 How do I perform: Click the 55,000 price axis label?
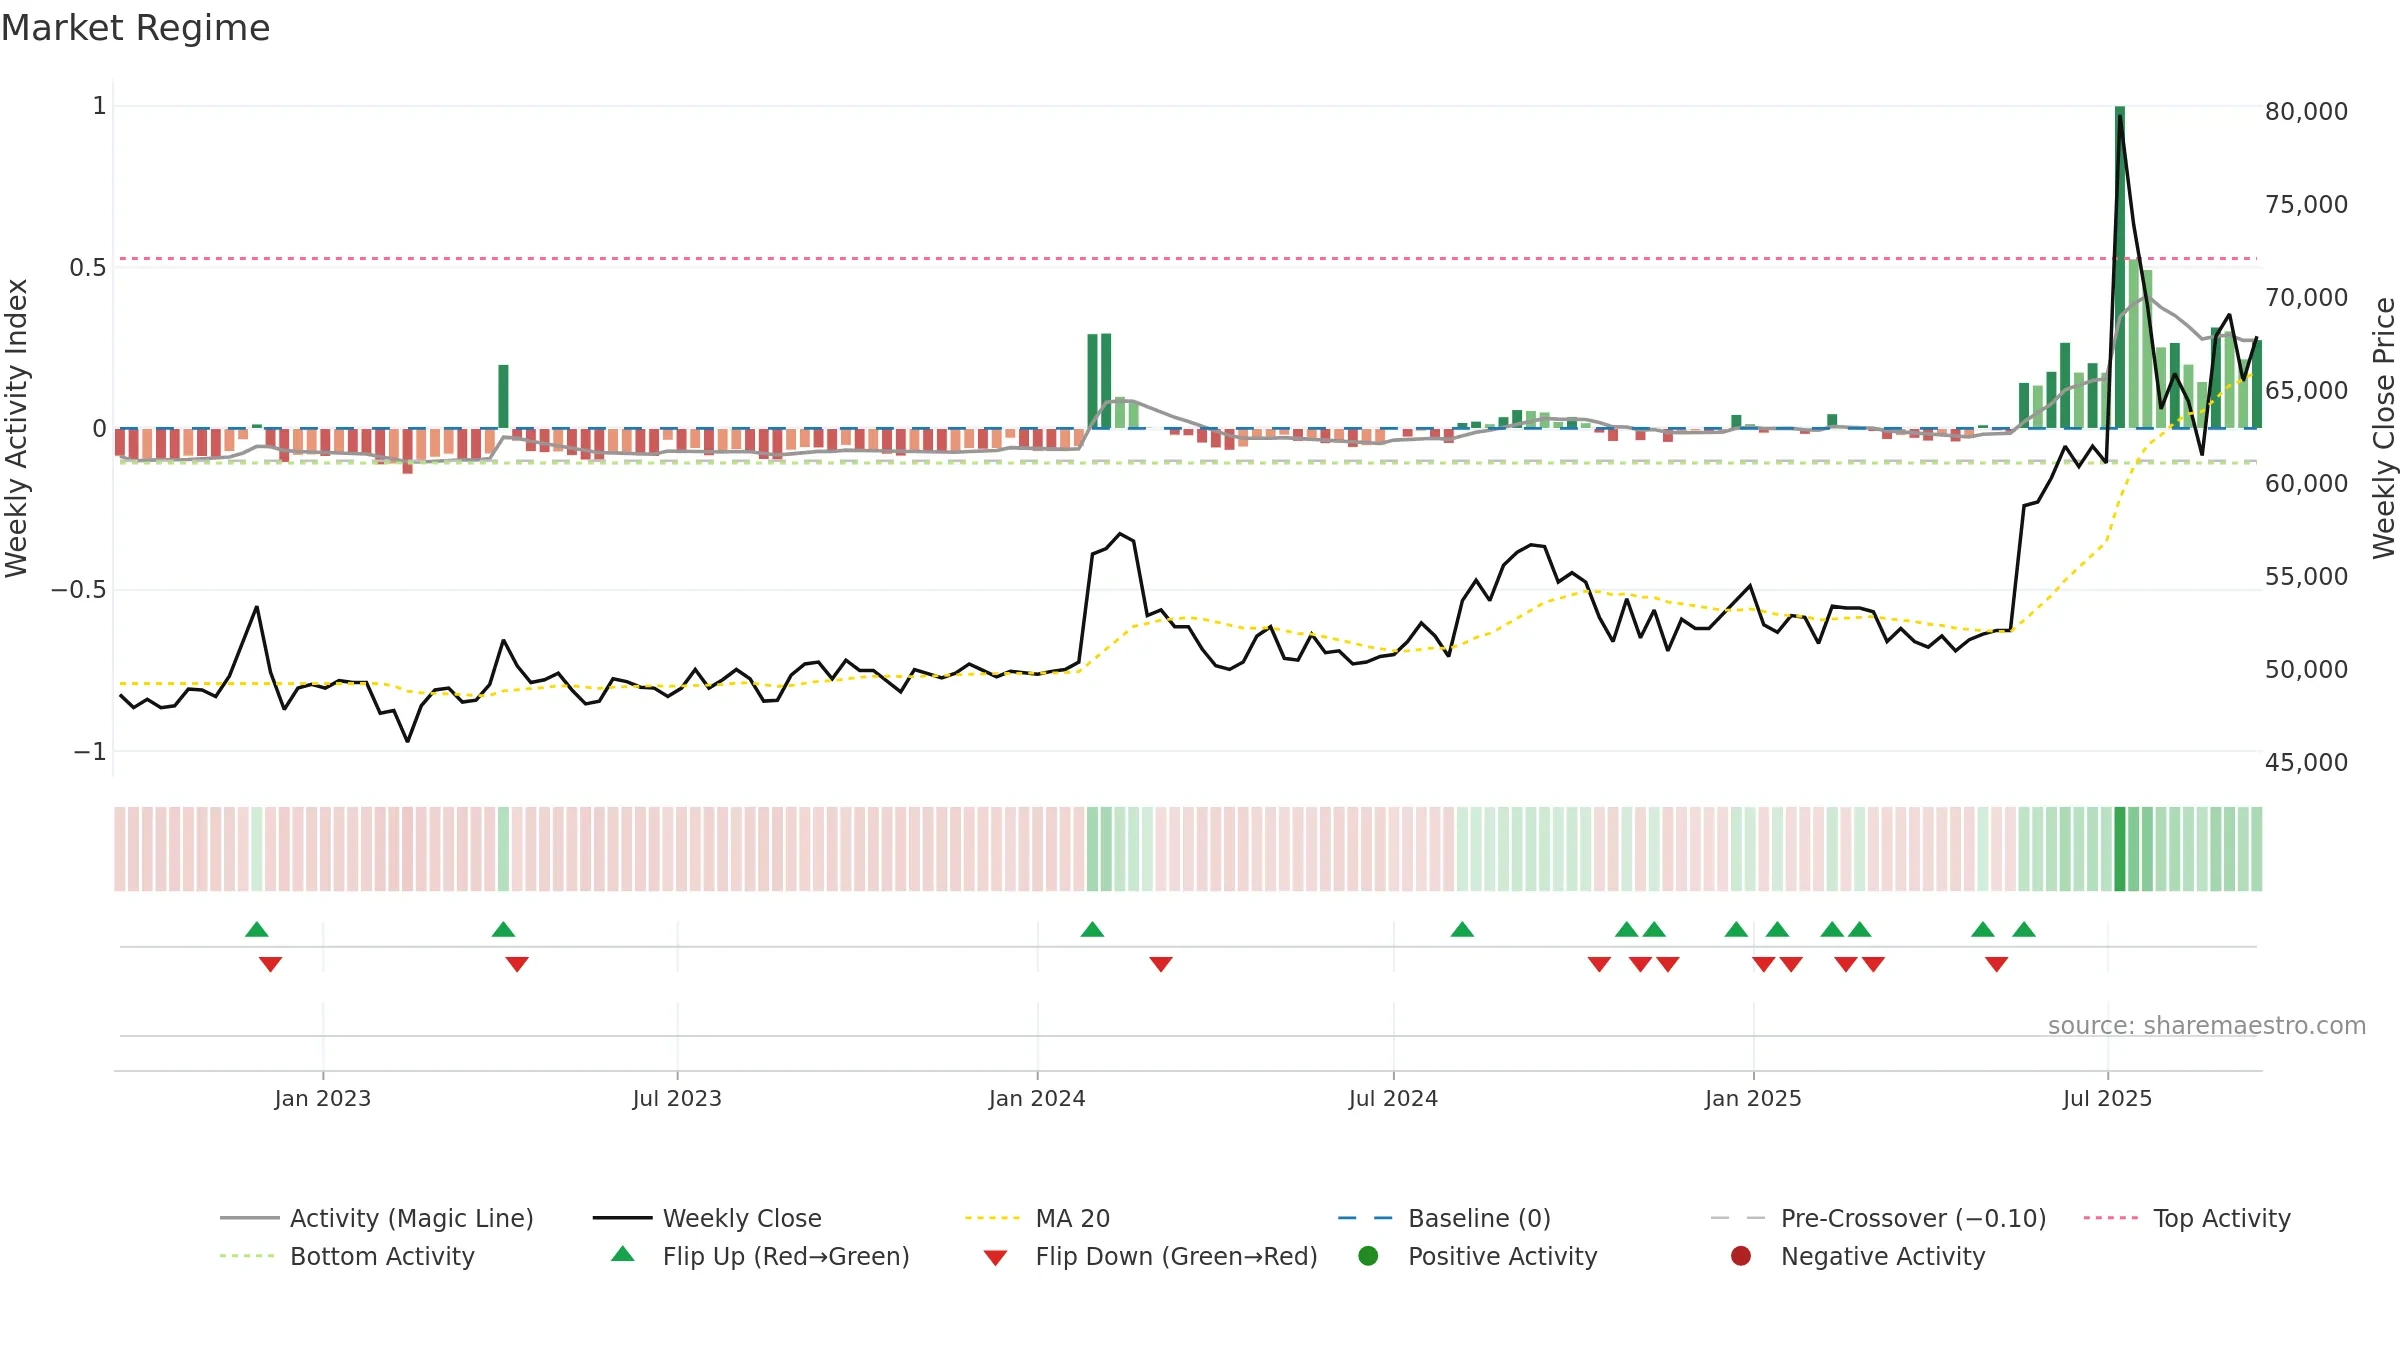point(2306,576)
